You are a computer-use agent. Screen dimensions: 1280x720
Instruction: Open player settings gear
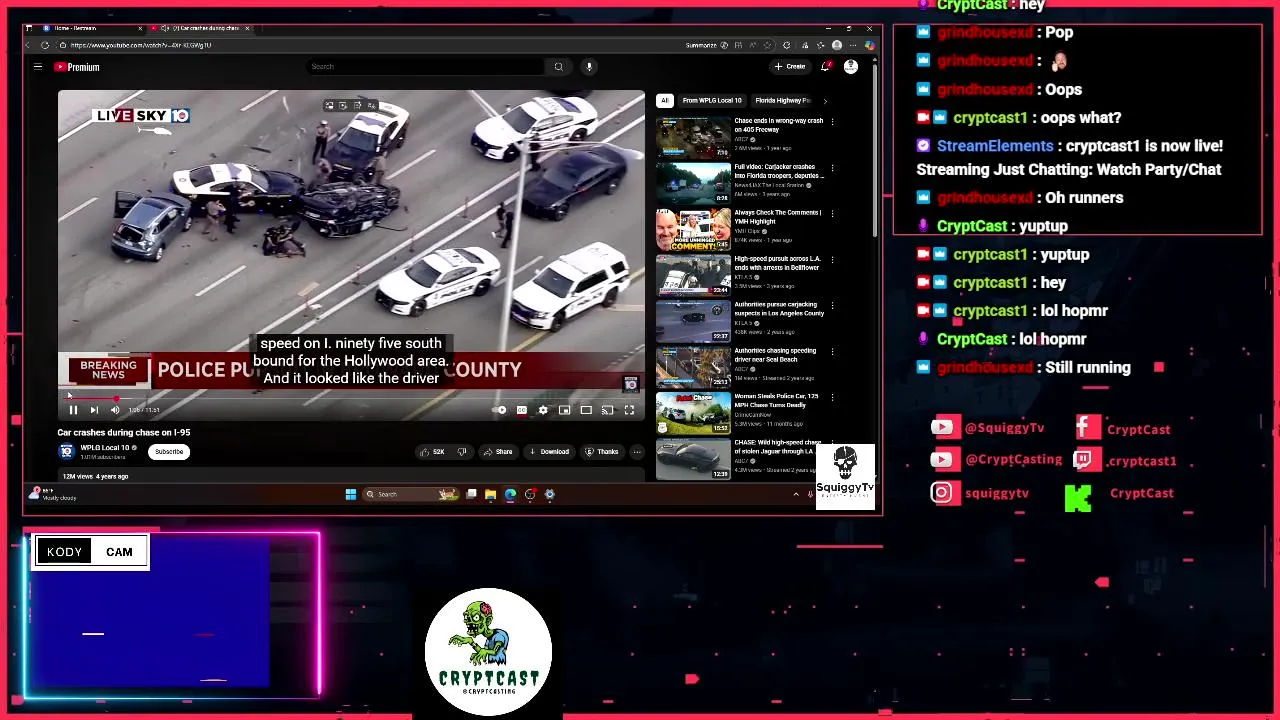point(543,410)
